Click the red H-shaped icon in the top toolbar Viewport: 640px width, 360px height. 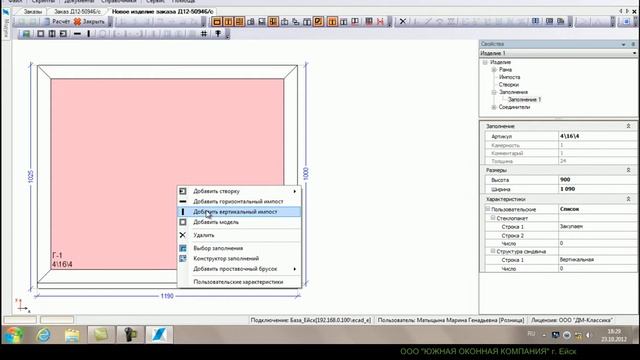pos(380,21)
